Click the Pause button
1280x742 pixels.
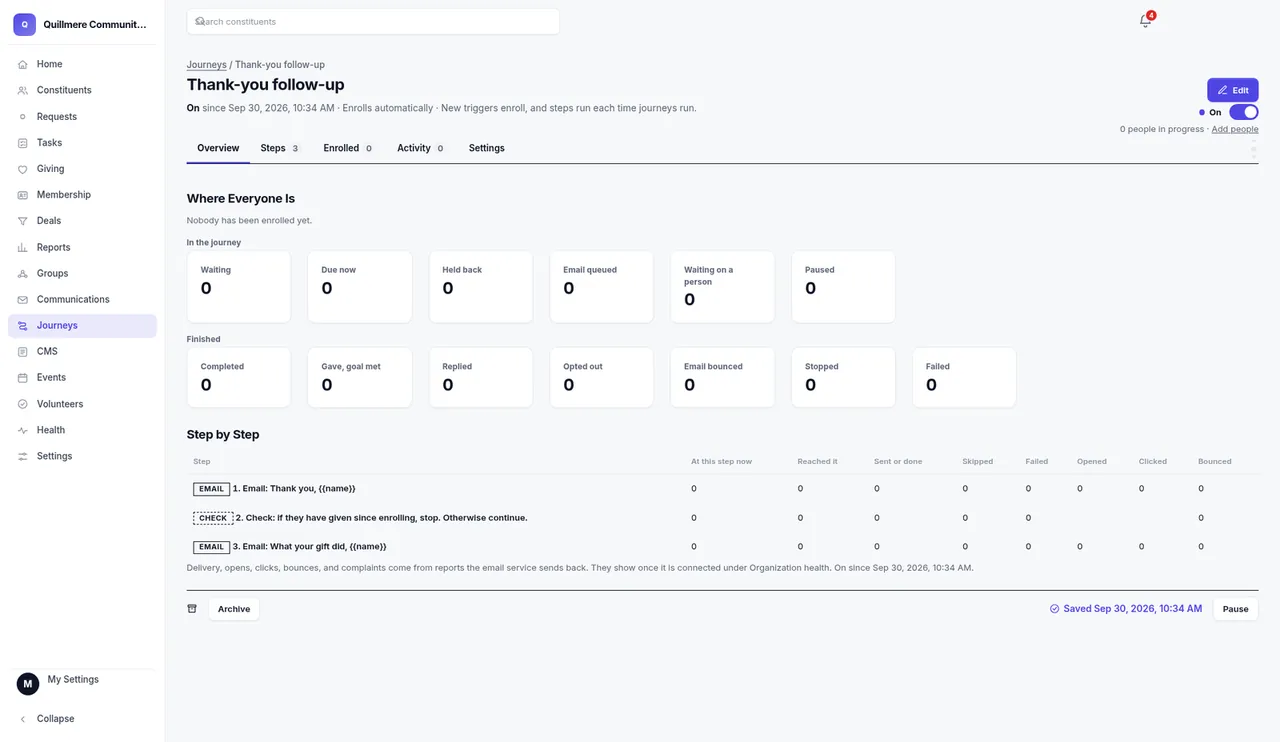[1236, 609]
